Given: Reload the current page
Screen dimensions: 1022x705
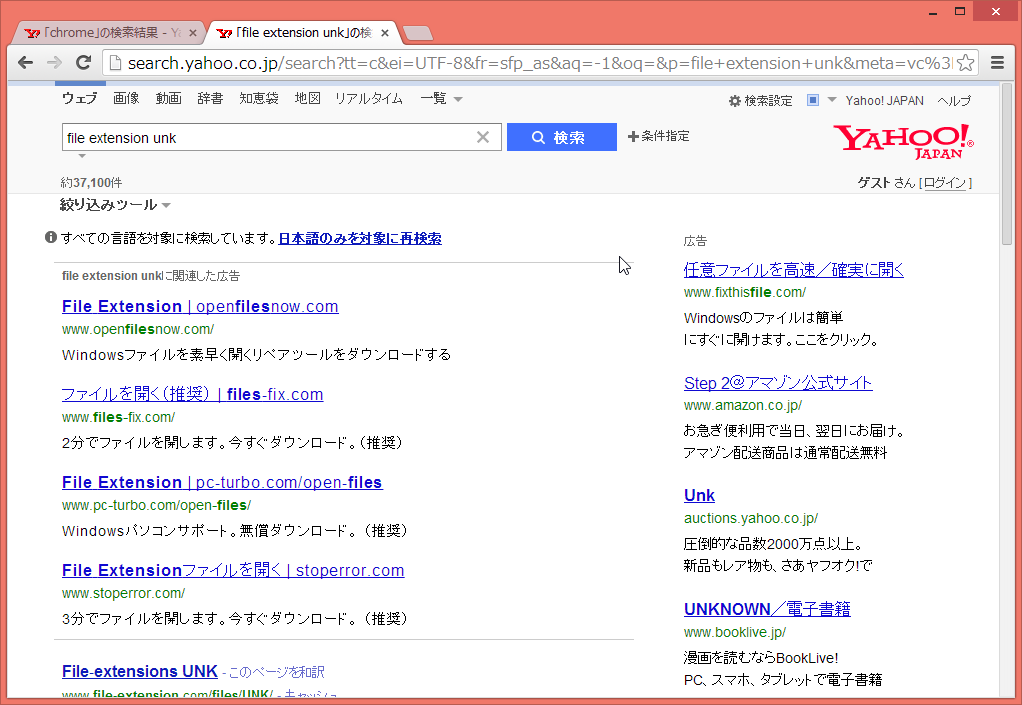Looking at the screenshot, I should point(83,63).
